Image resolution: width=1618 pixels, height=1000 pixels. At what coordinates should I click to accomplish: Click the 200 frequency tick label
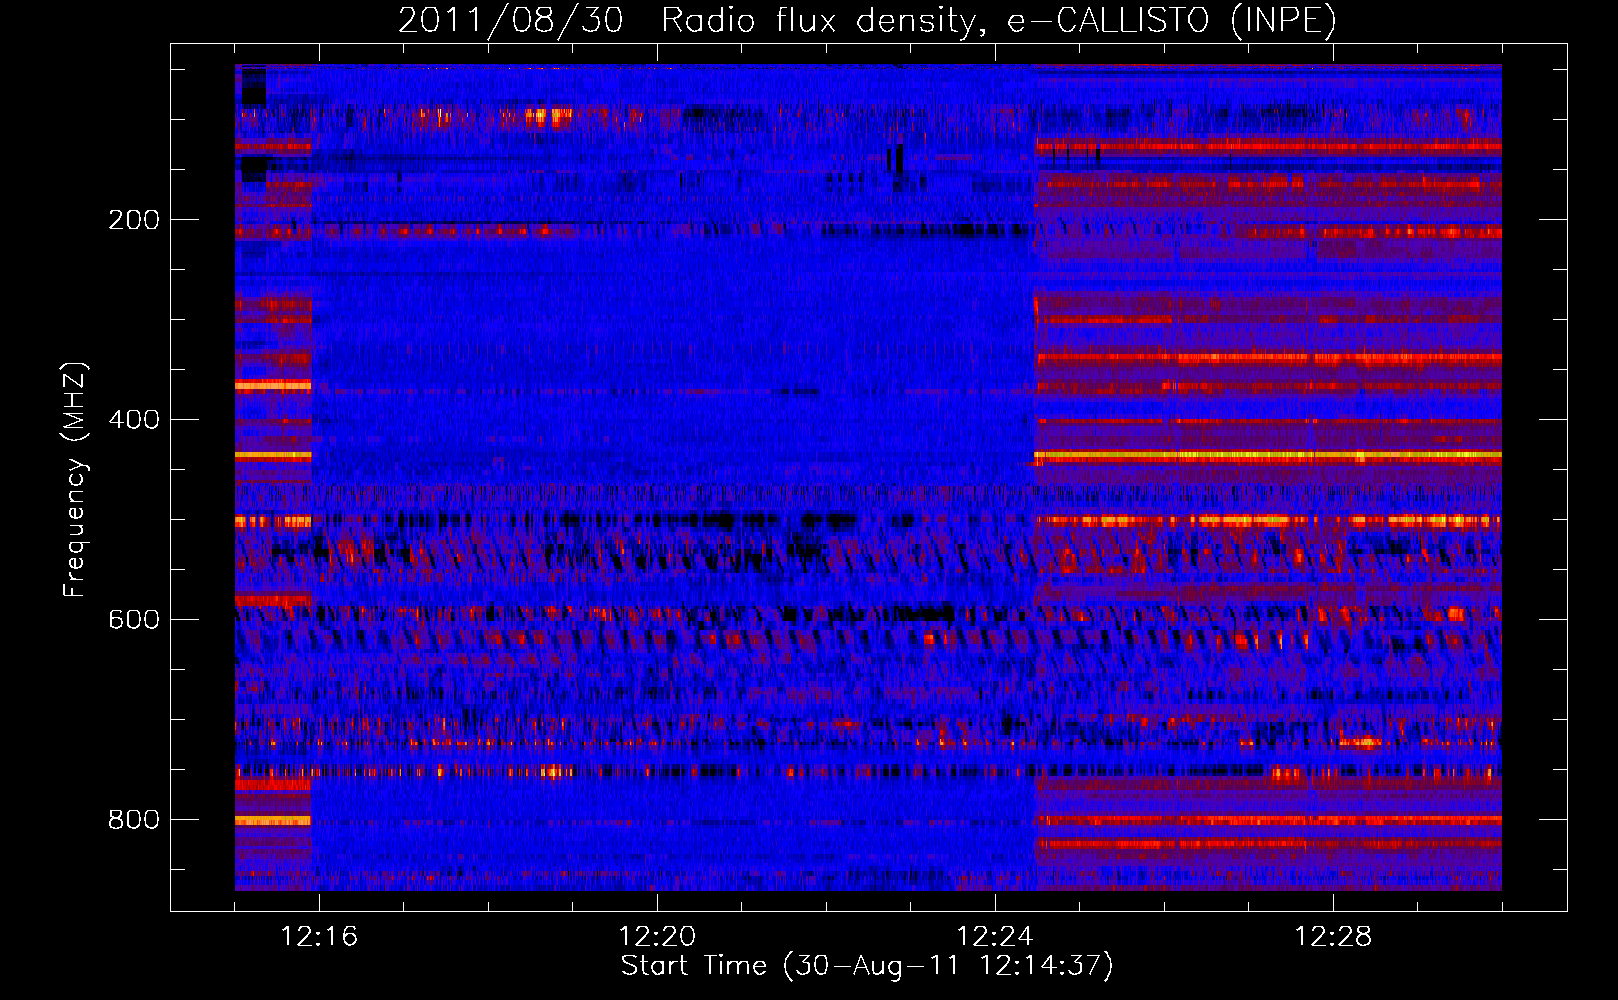click(x=134, y=220)
